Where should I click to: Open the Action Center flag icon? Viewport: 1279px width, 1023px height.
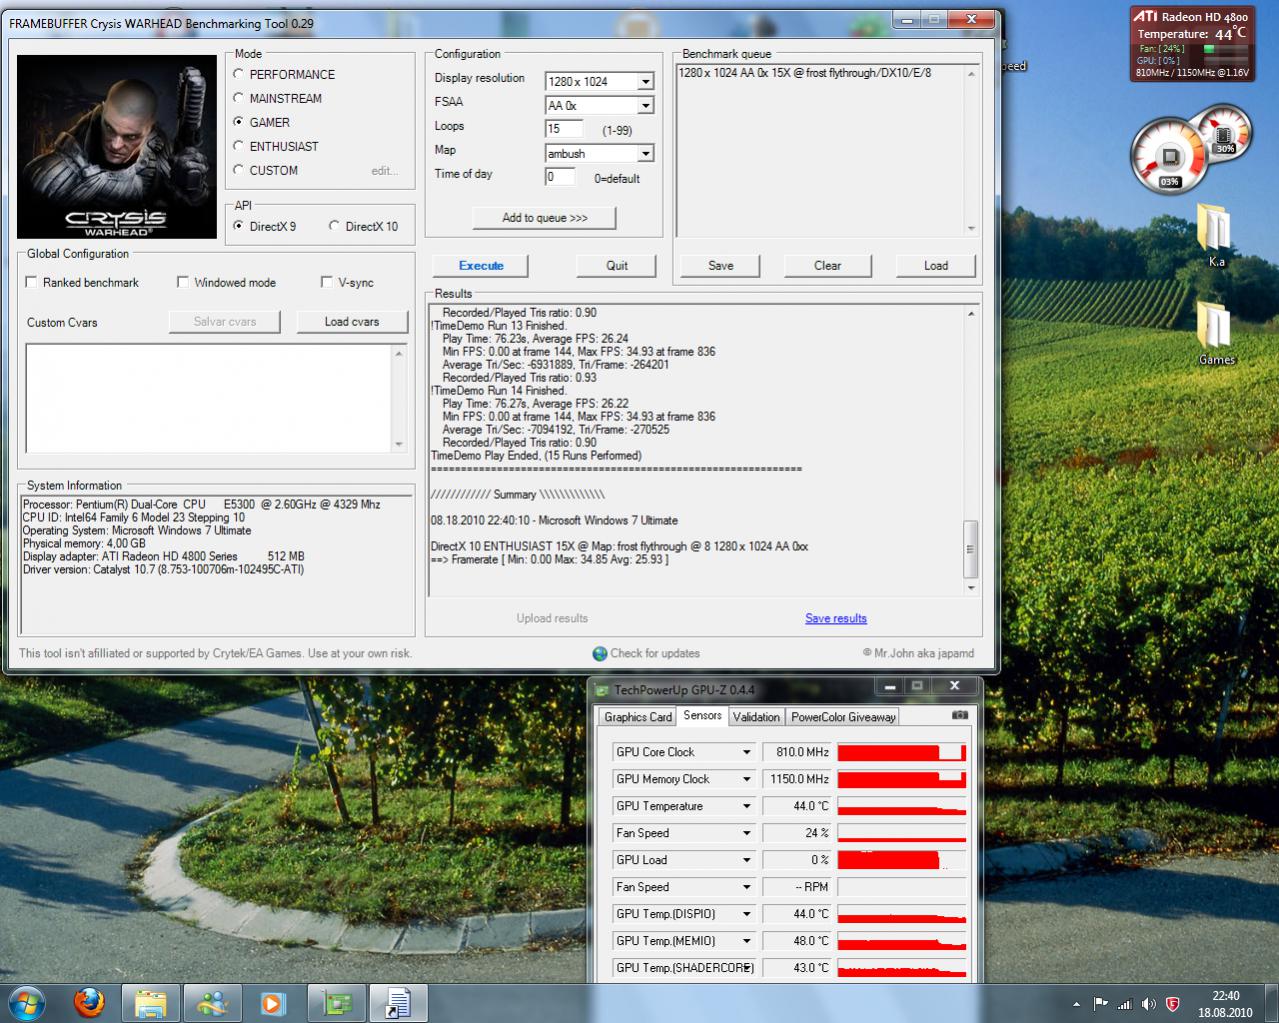[1100, 1004]
